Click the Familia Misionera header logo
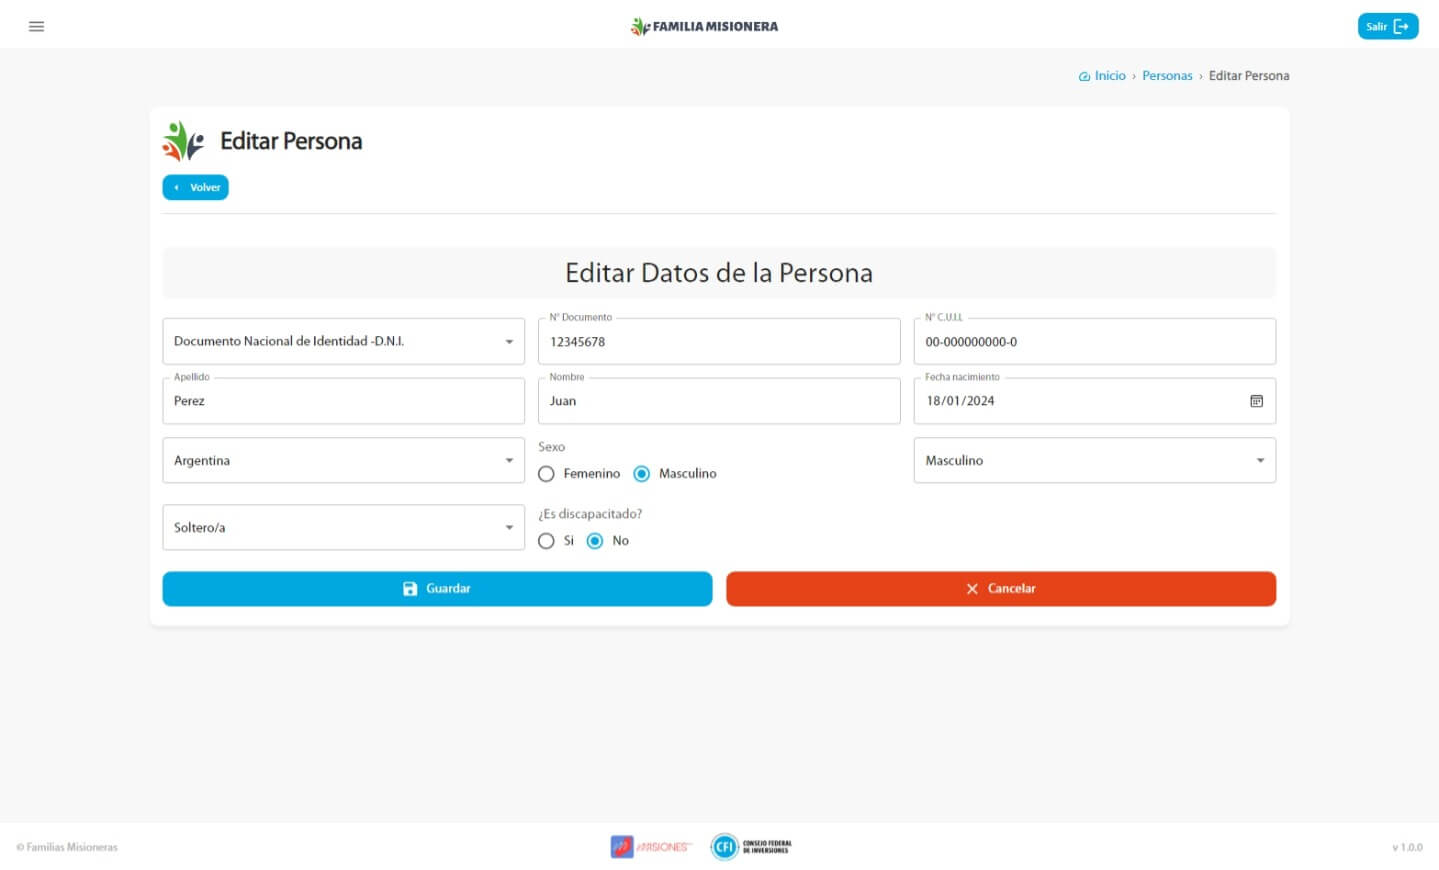The image size is (1439, 870). [x=704, y=26]
